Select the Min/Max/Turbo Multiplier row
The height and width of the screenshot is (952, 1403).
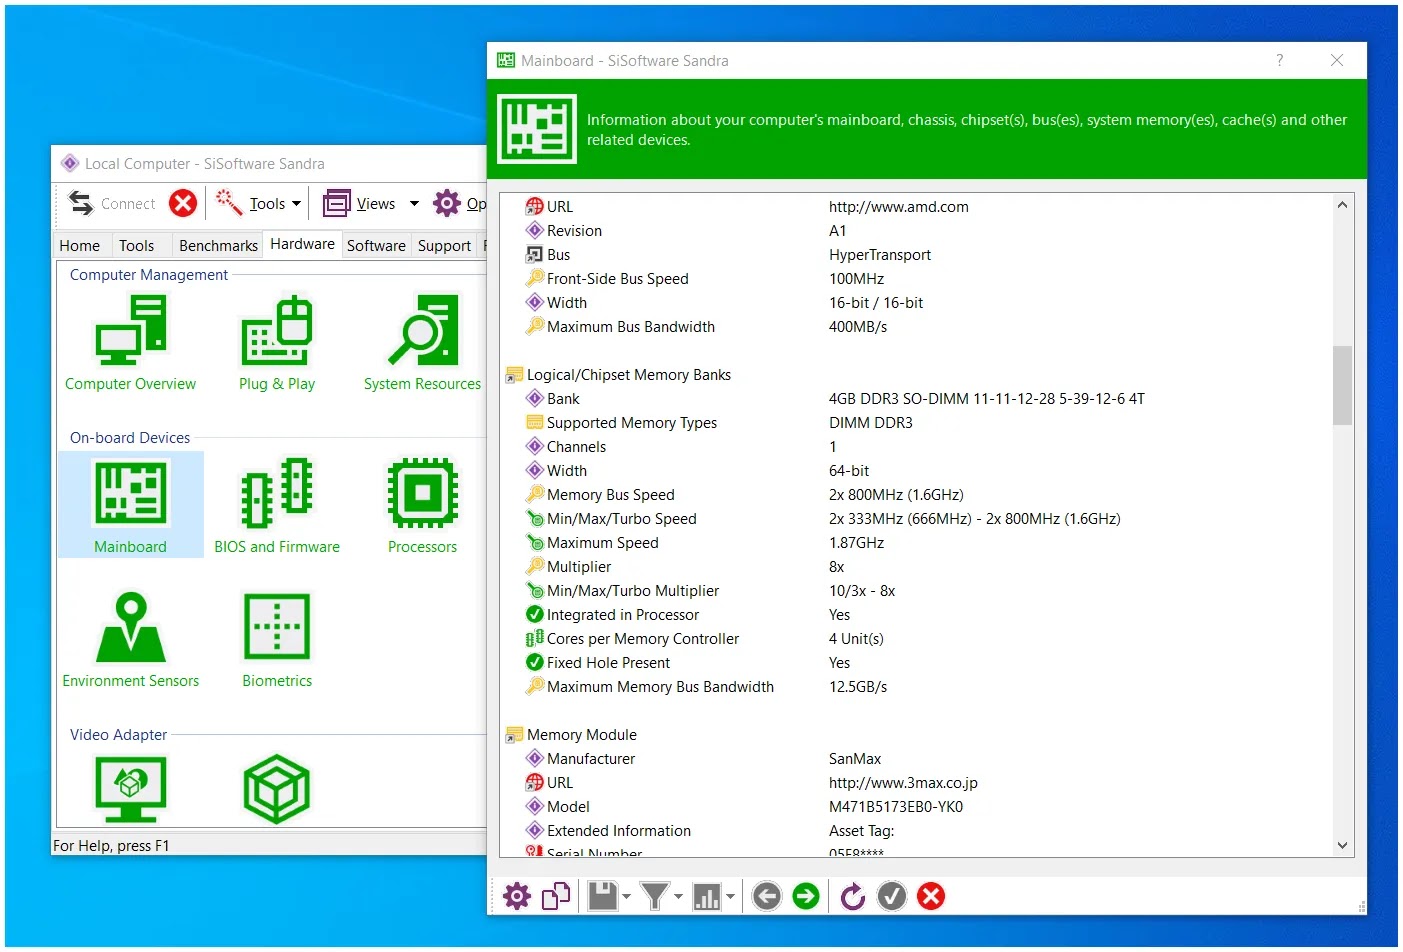click(x=917, y=591)
